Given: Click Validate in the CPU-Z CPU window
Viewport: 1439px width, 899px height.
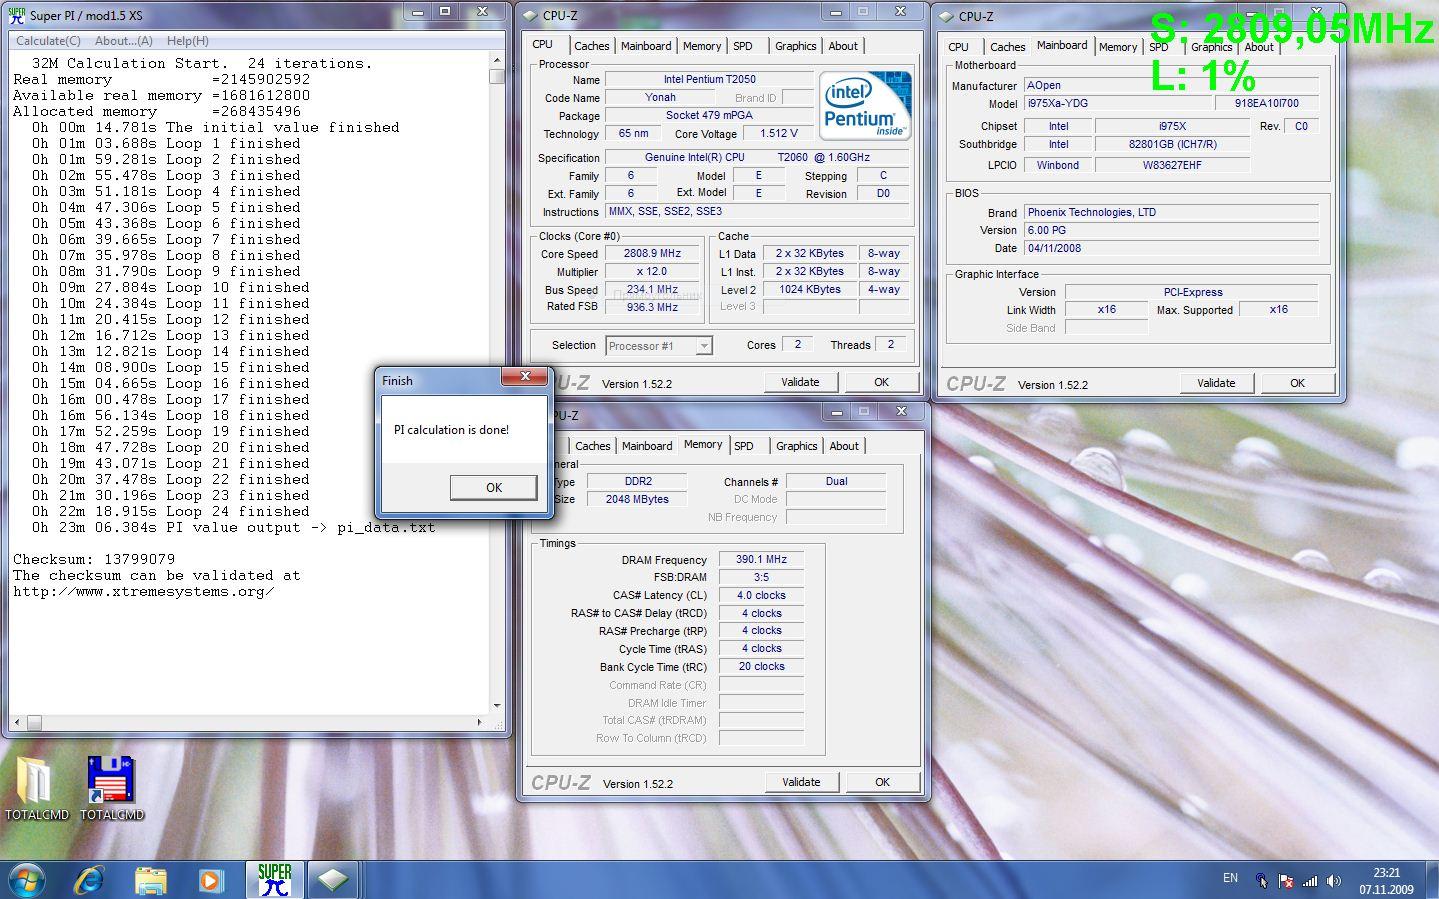Looking at the screenshot, I should pyautogui.click(x=800, y=382).
